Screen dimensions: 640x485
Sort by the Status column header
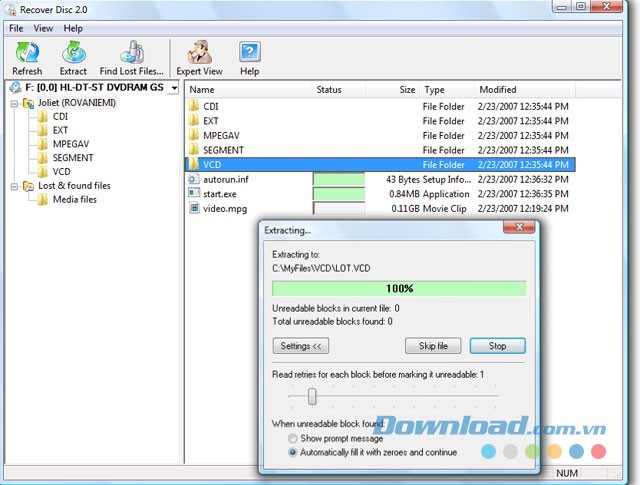coord(338,90)
